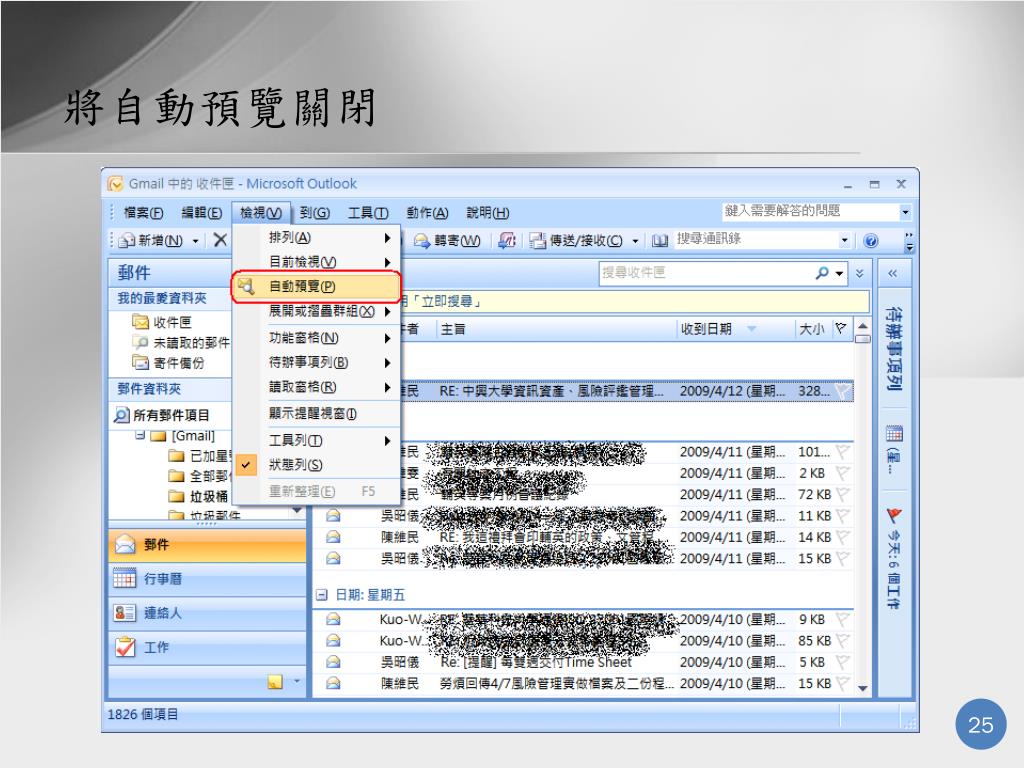Click the address book icon
1024x768 pixels.
[x=660, y=241]
